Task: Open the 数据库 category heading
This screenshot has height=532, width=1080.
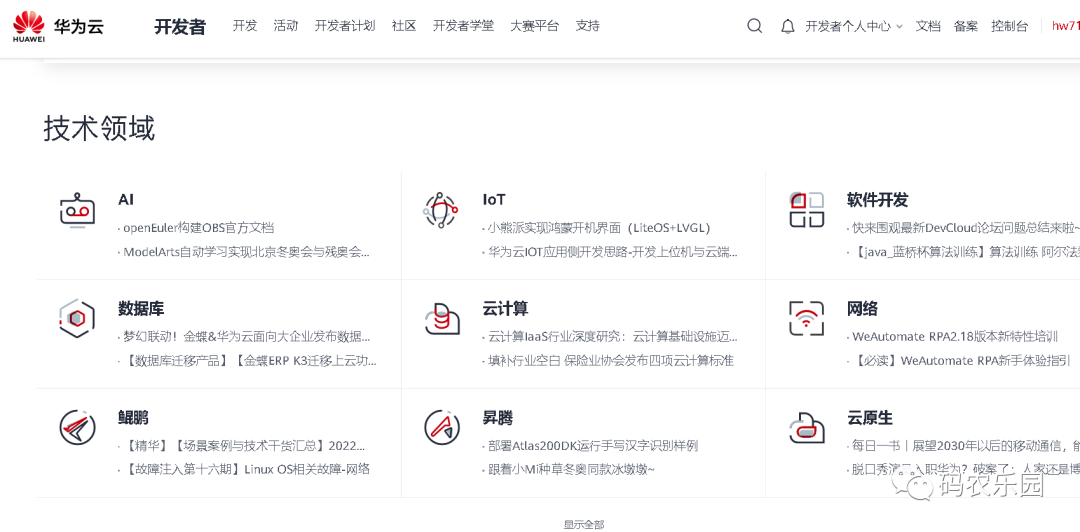Action: tap(141, 308)
